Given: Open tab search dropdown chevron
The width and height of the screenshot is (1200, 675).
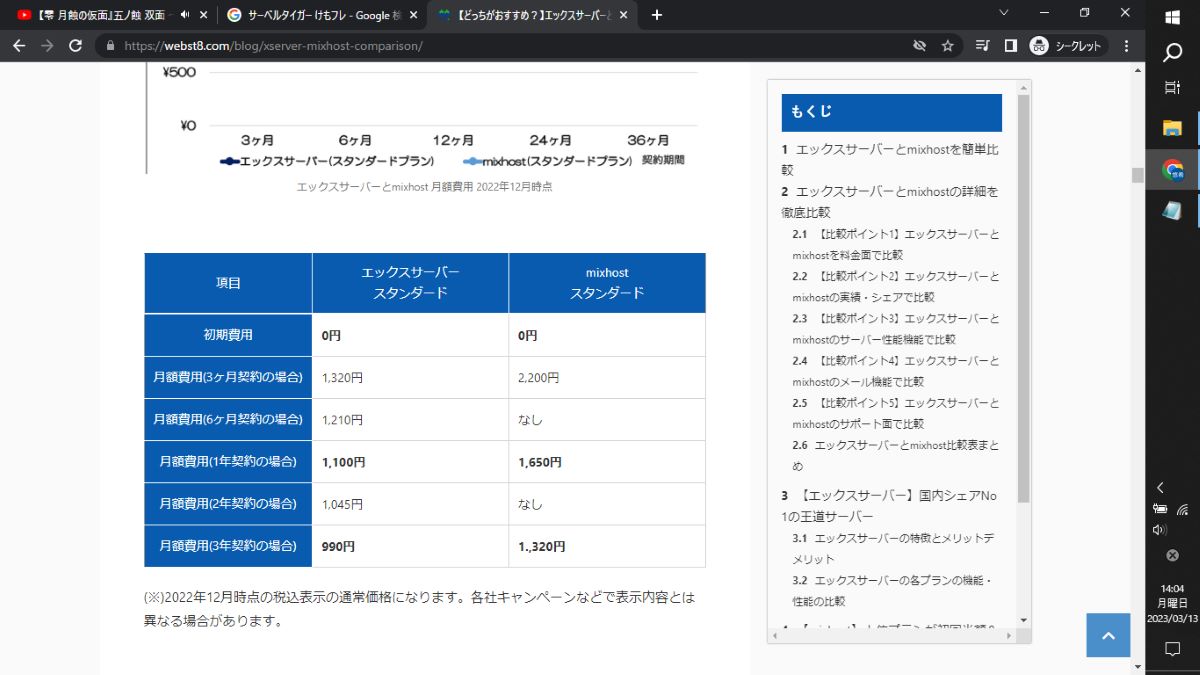Looking at the screenshot, I should point(1005,13).
